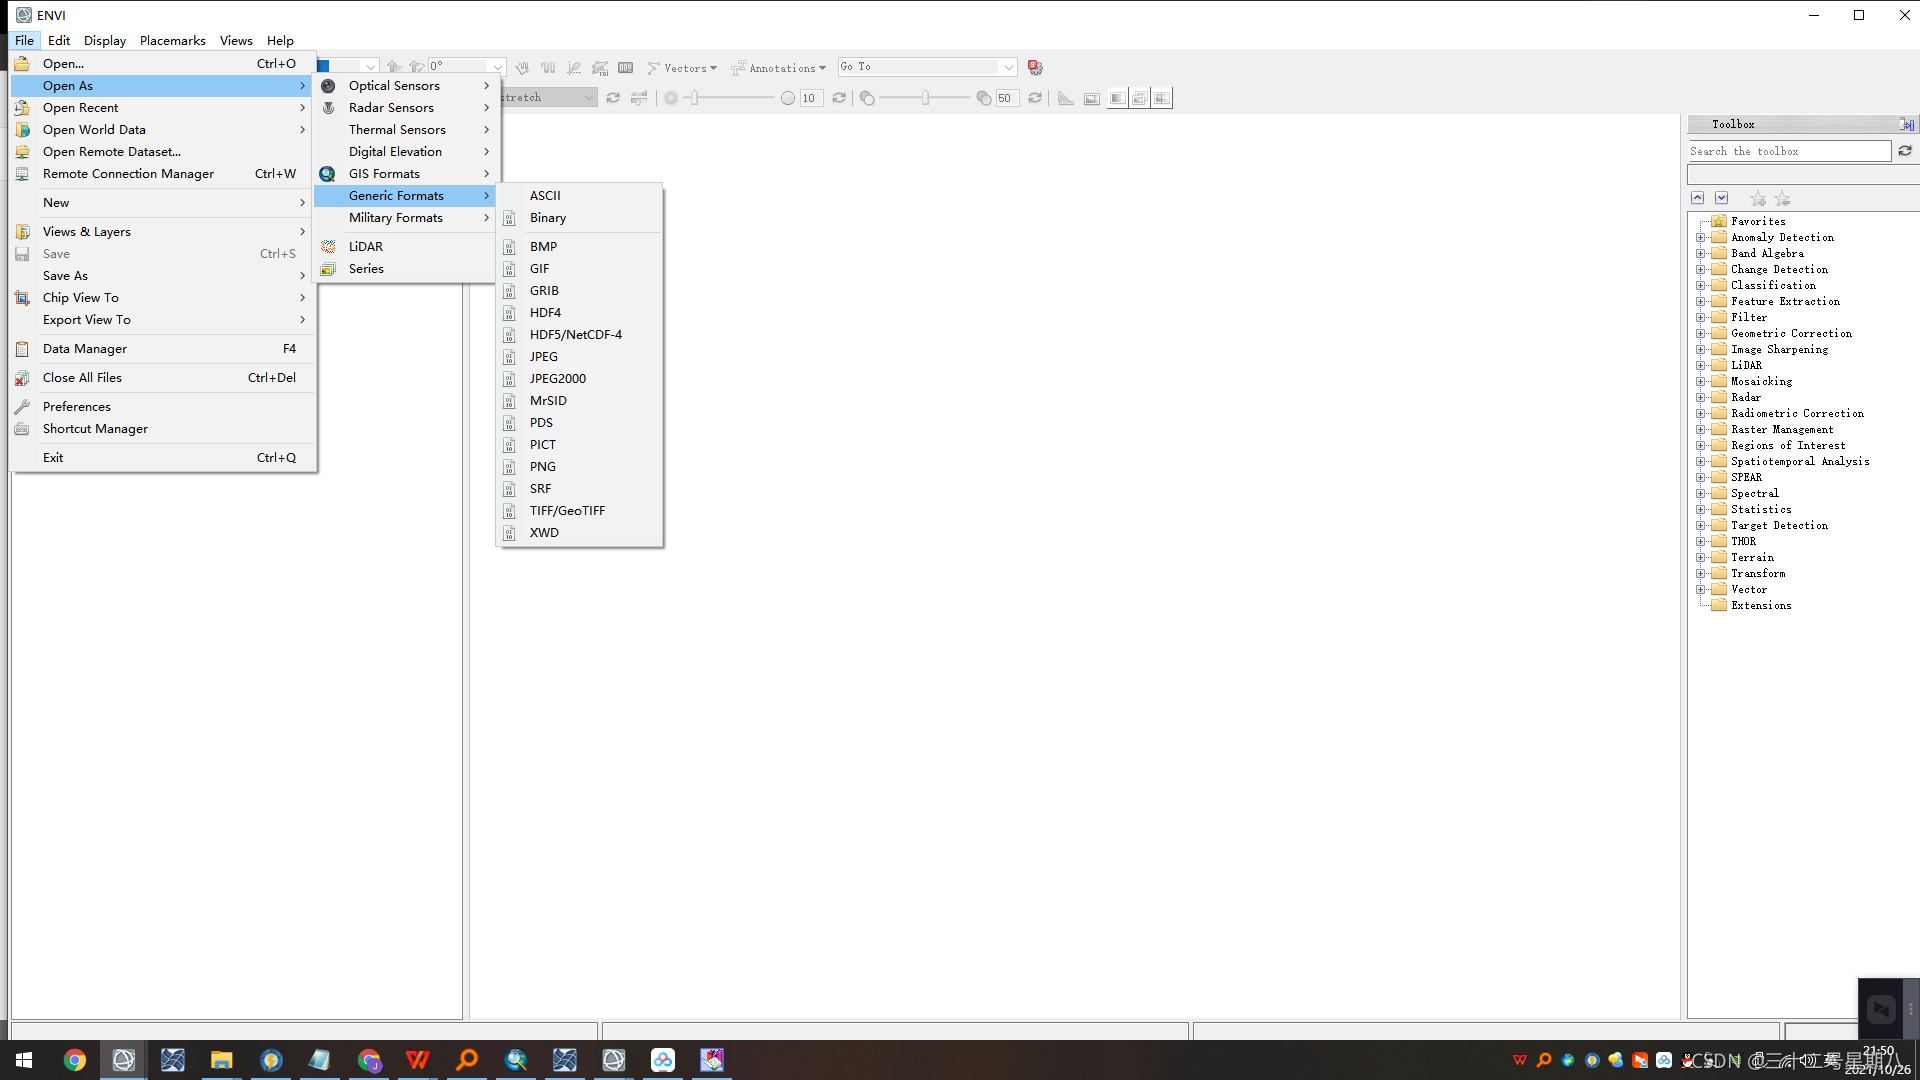Open the File Explorer taskbar icon
This screenshot has width=1920, height=1080.
point(222,1060)
